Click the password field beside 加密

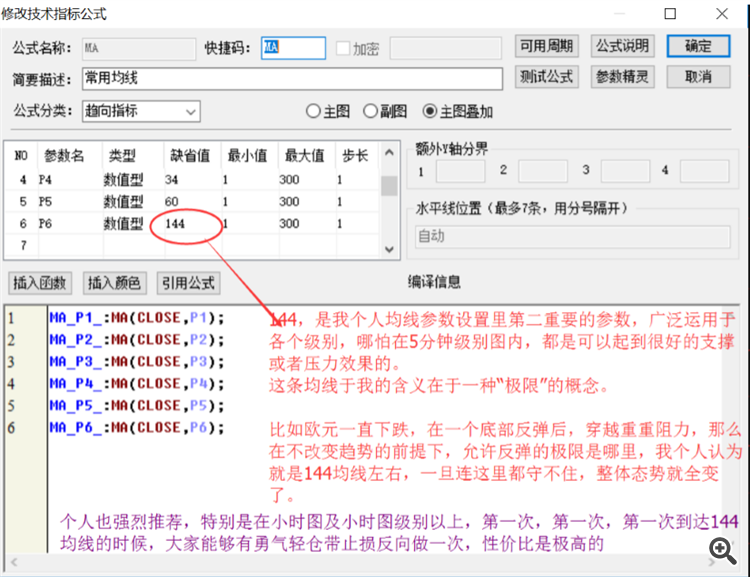pos(445,48)
